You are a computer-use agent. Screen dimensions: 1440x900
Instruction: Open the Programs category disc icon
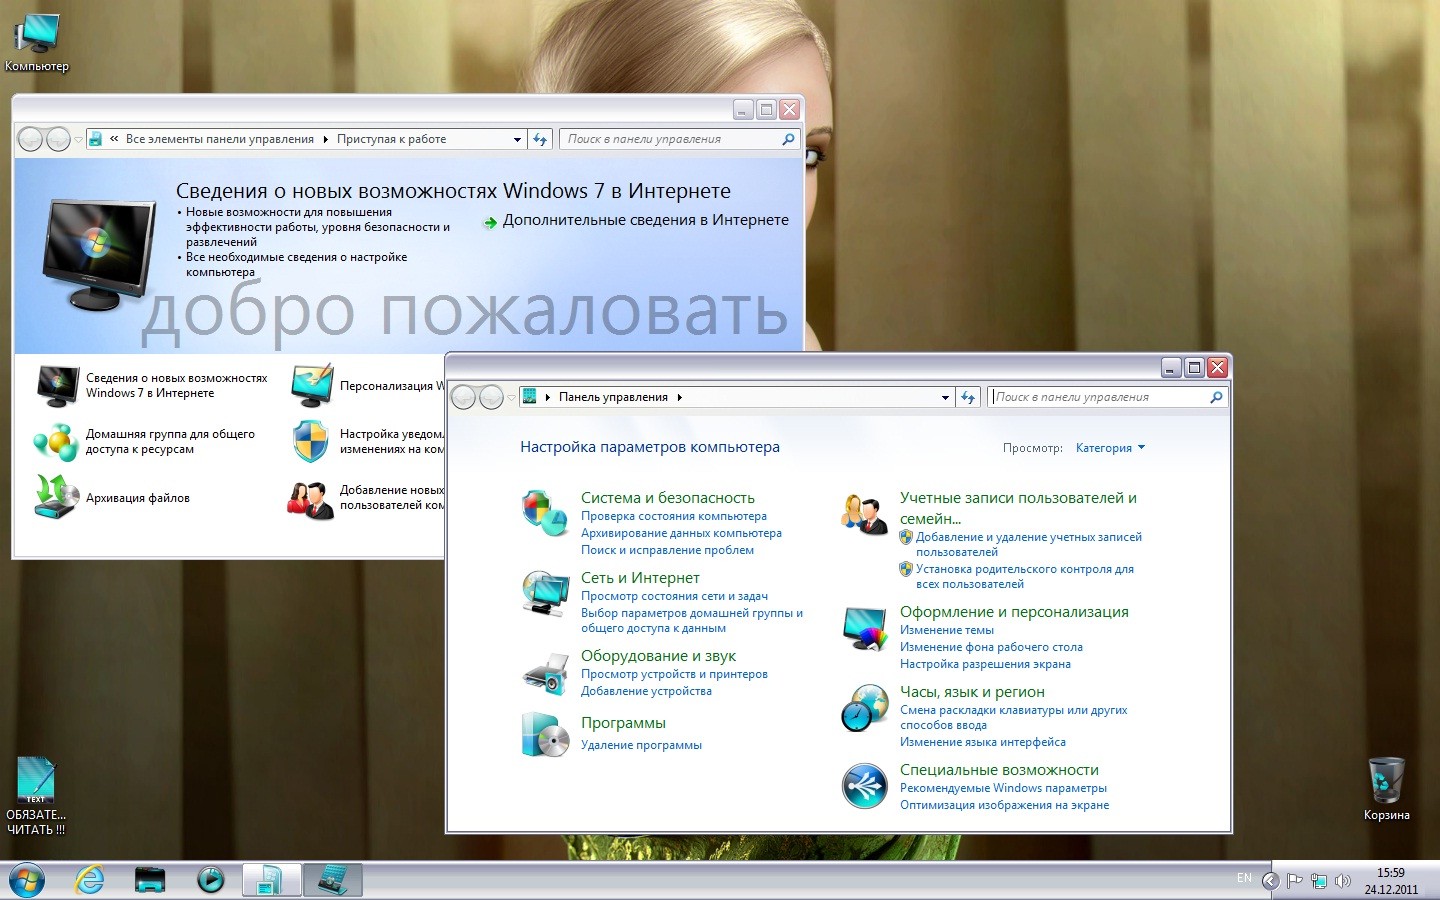(545, 734)
